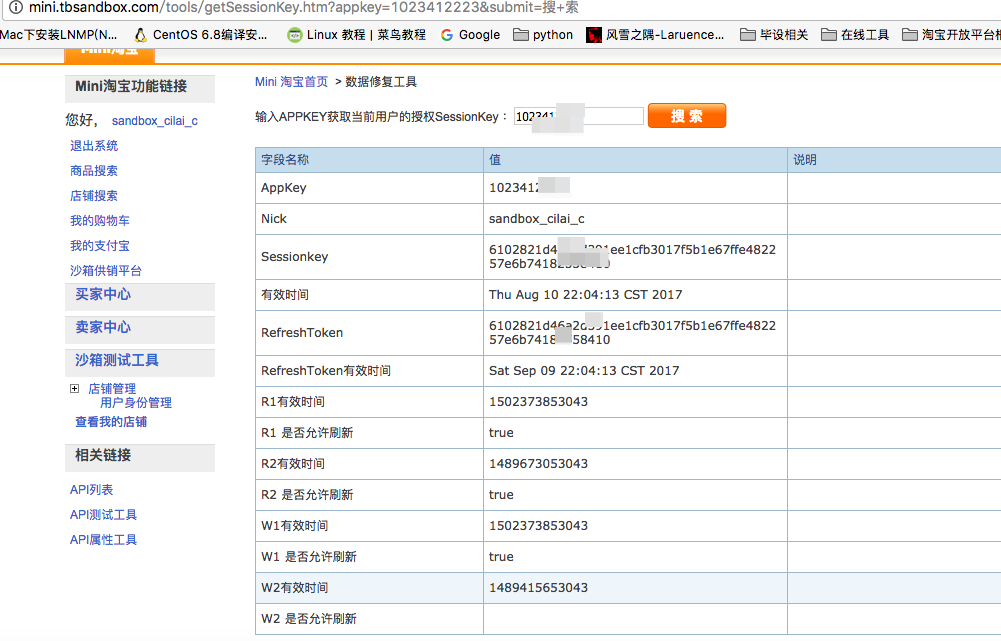The image size is (1001, 641).
Task: Click the 有效时间 field label
Action: tap(285, 295)
